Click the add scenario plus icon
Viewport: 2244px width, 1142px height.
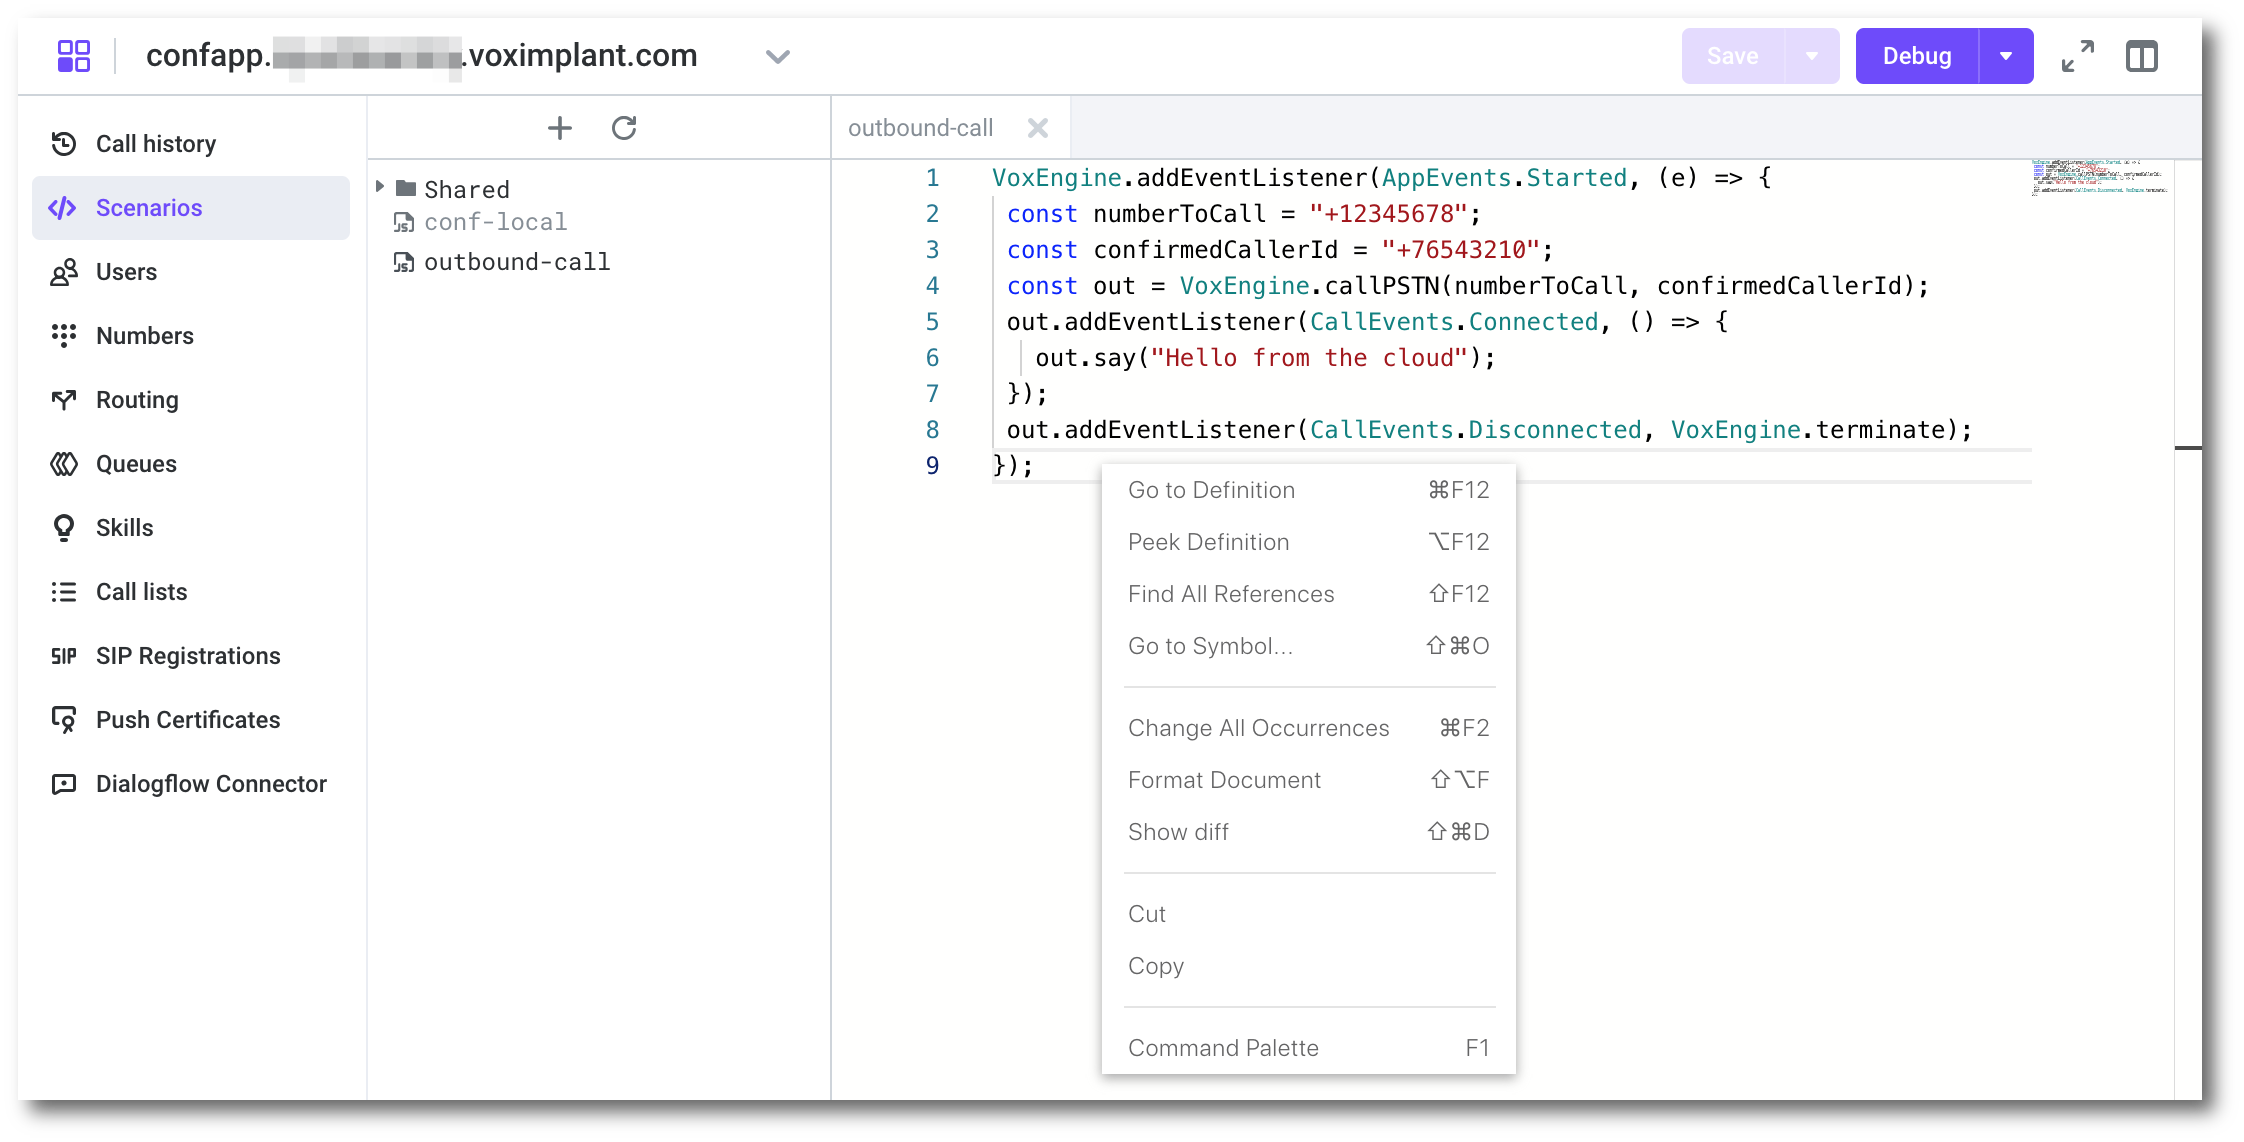pos(560,128)
